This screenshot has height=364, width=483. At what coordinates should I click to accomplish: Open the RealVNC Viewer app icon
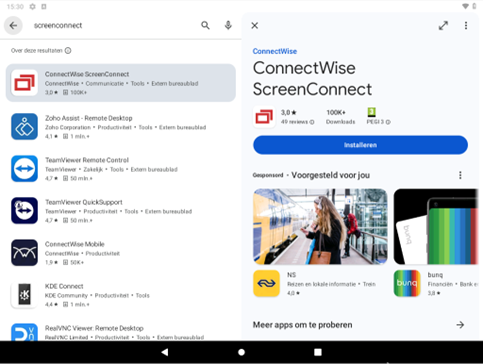click(x=24, y=332)
